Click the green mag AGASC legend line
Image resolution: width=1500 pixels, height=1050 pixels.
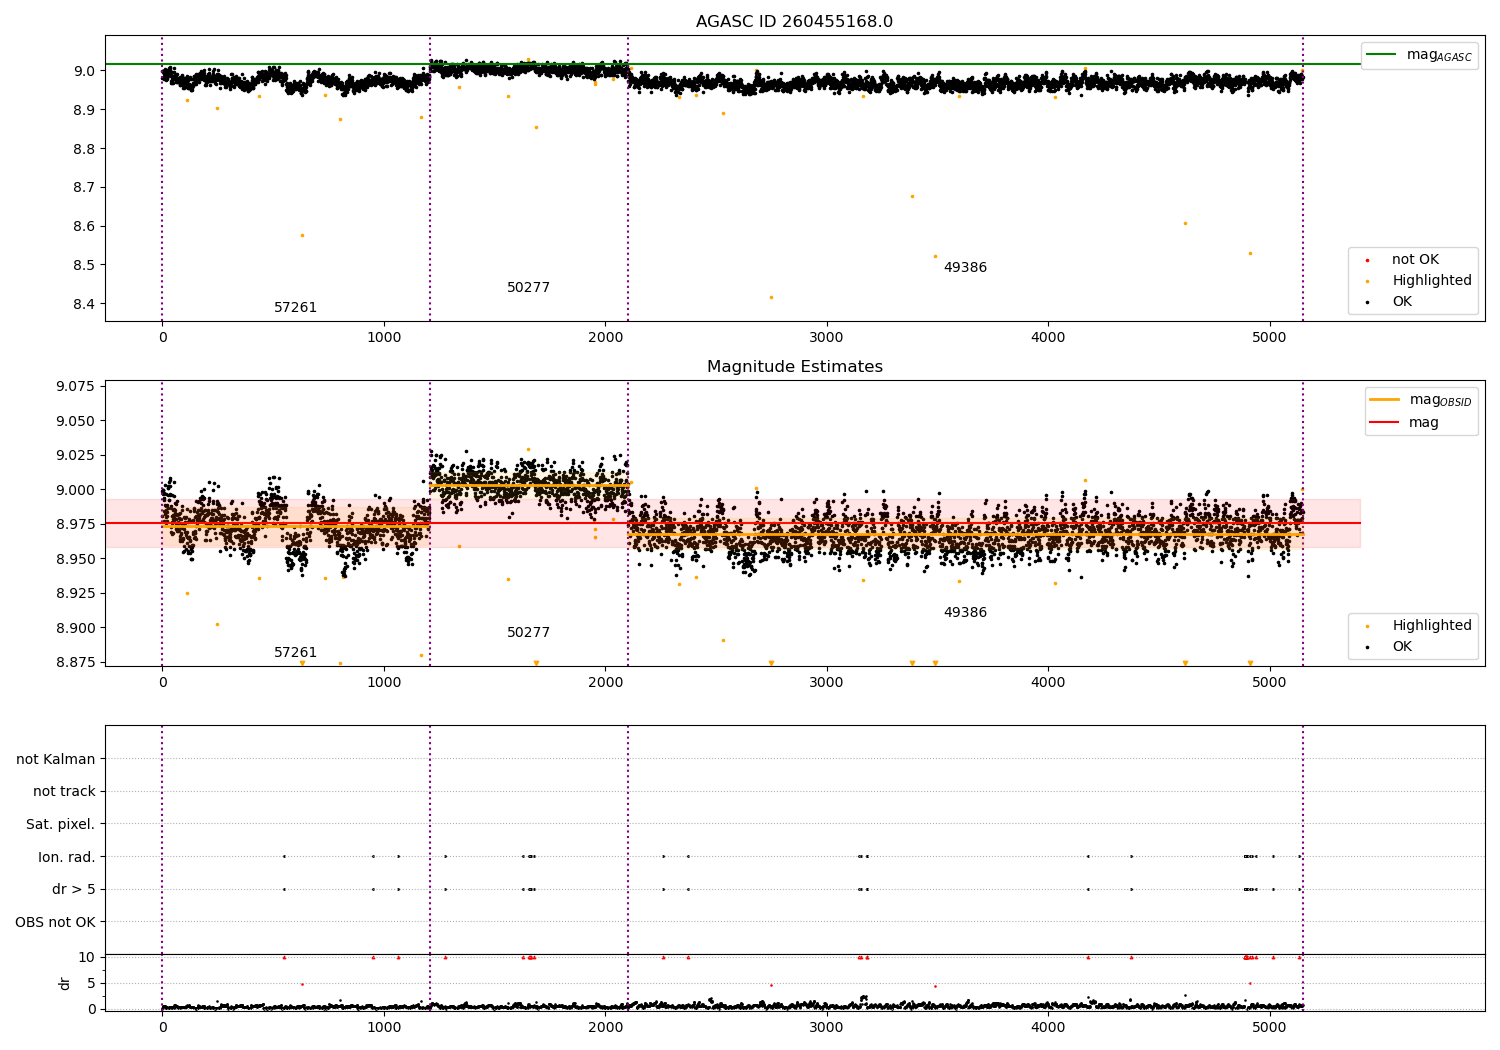pyautogui.click(x=1382, y=55)
